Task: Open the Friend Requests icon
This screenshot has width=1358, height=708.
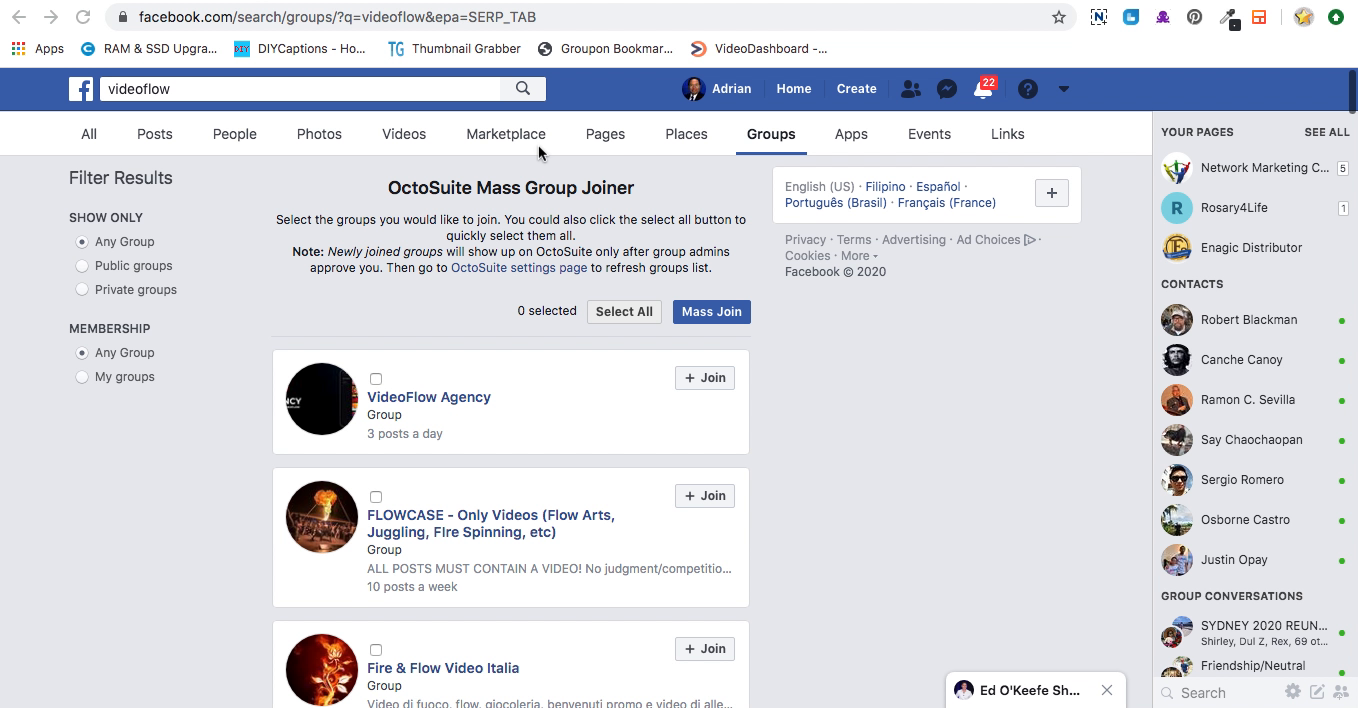Action: (x=910, y=89)
